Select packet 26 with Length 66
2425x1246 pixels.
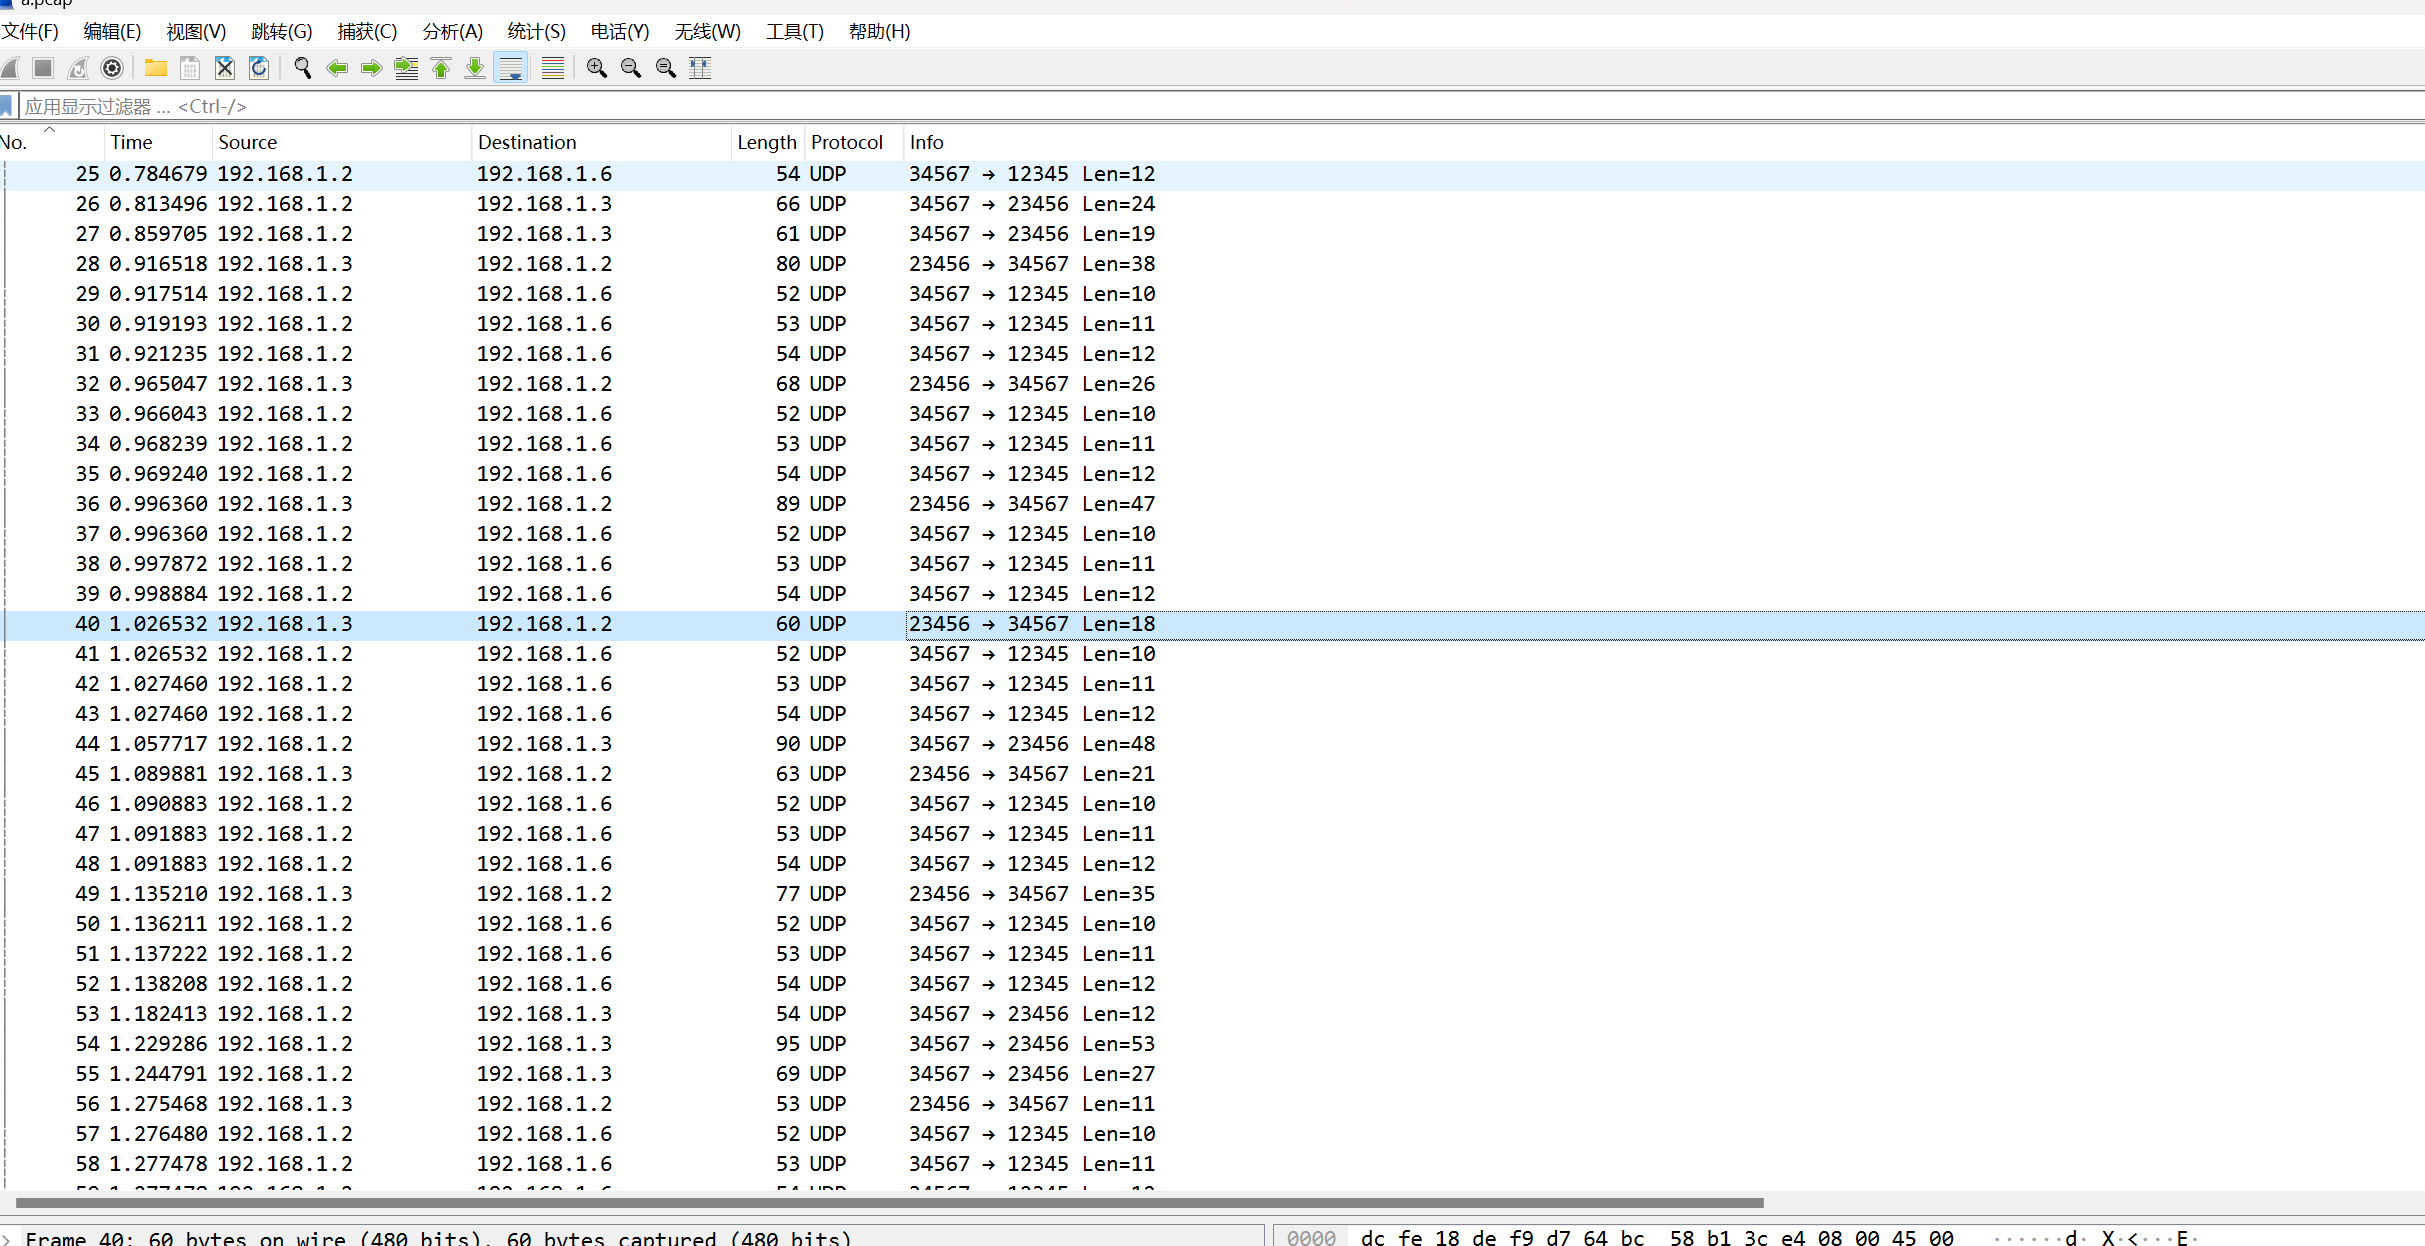[1212, 204]
